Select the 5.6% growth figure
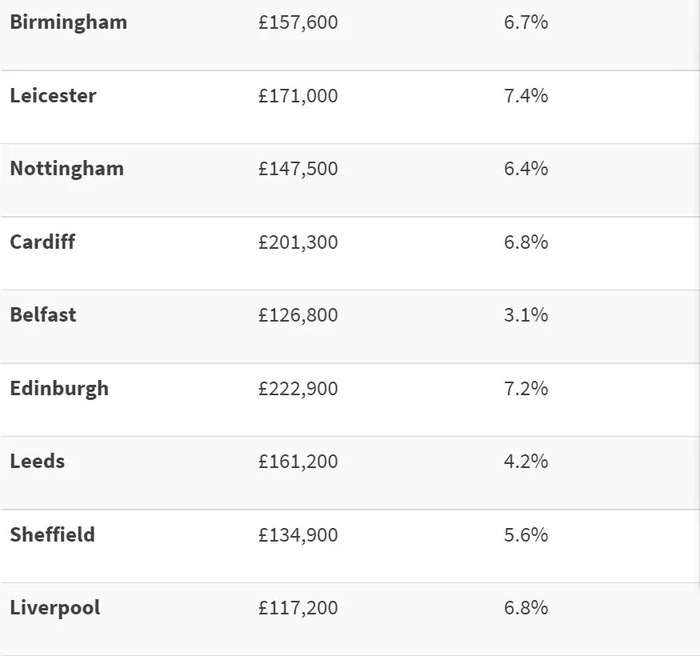Screen dimensions: 700x656 click(x=526, y=535)
